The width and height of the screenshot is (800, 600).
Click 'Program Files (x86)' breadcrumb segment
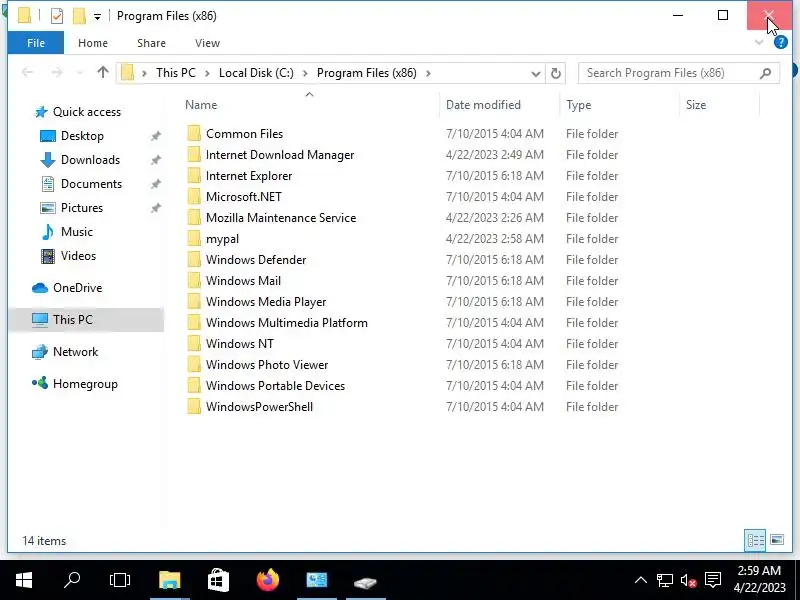click(x=366, y=73)
